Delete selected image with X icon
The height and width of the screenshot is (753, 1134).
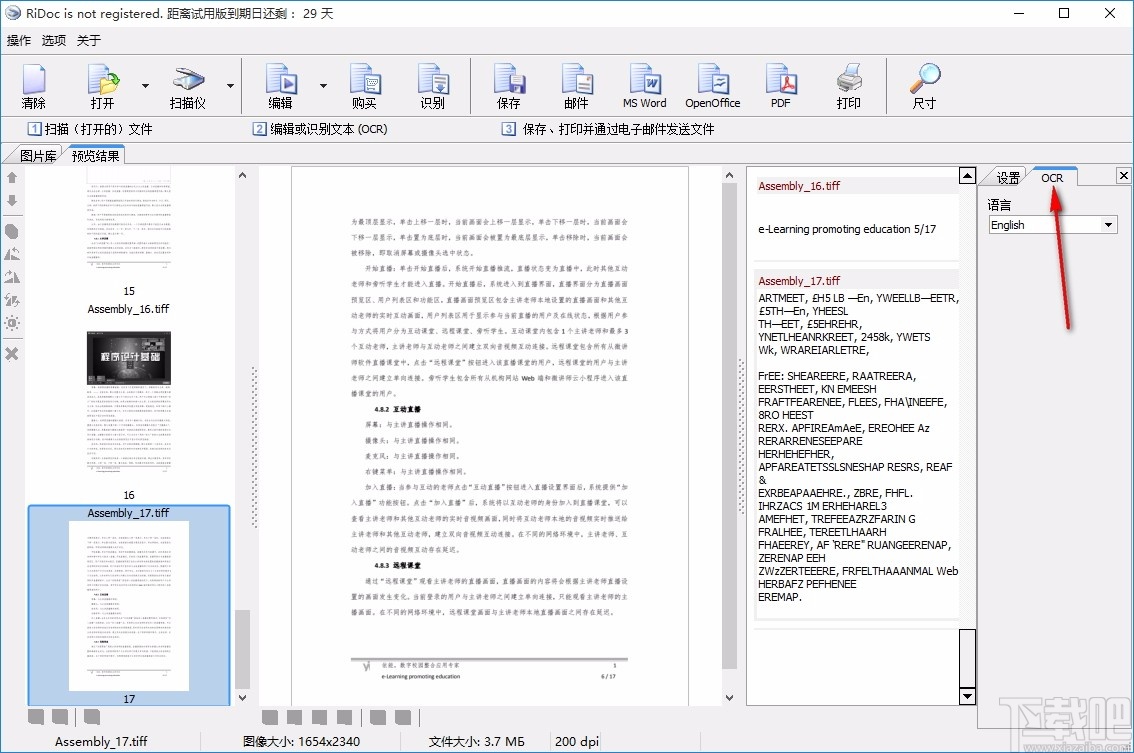click(x=12, y=354)
